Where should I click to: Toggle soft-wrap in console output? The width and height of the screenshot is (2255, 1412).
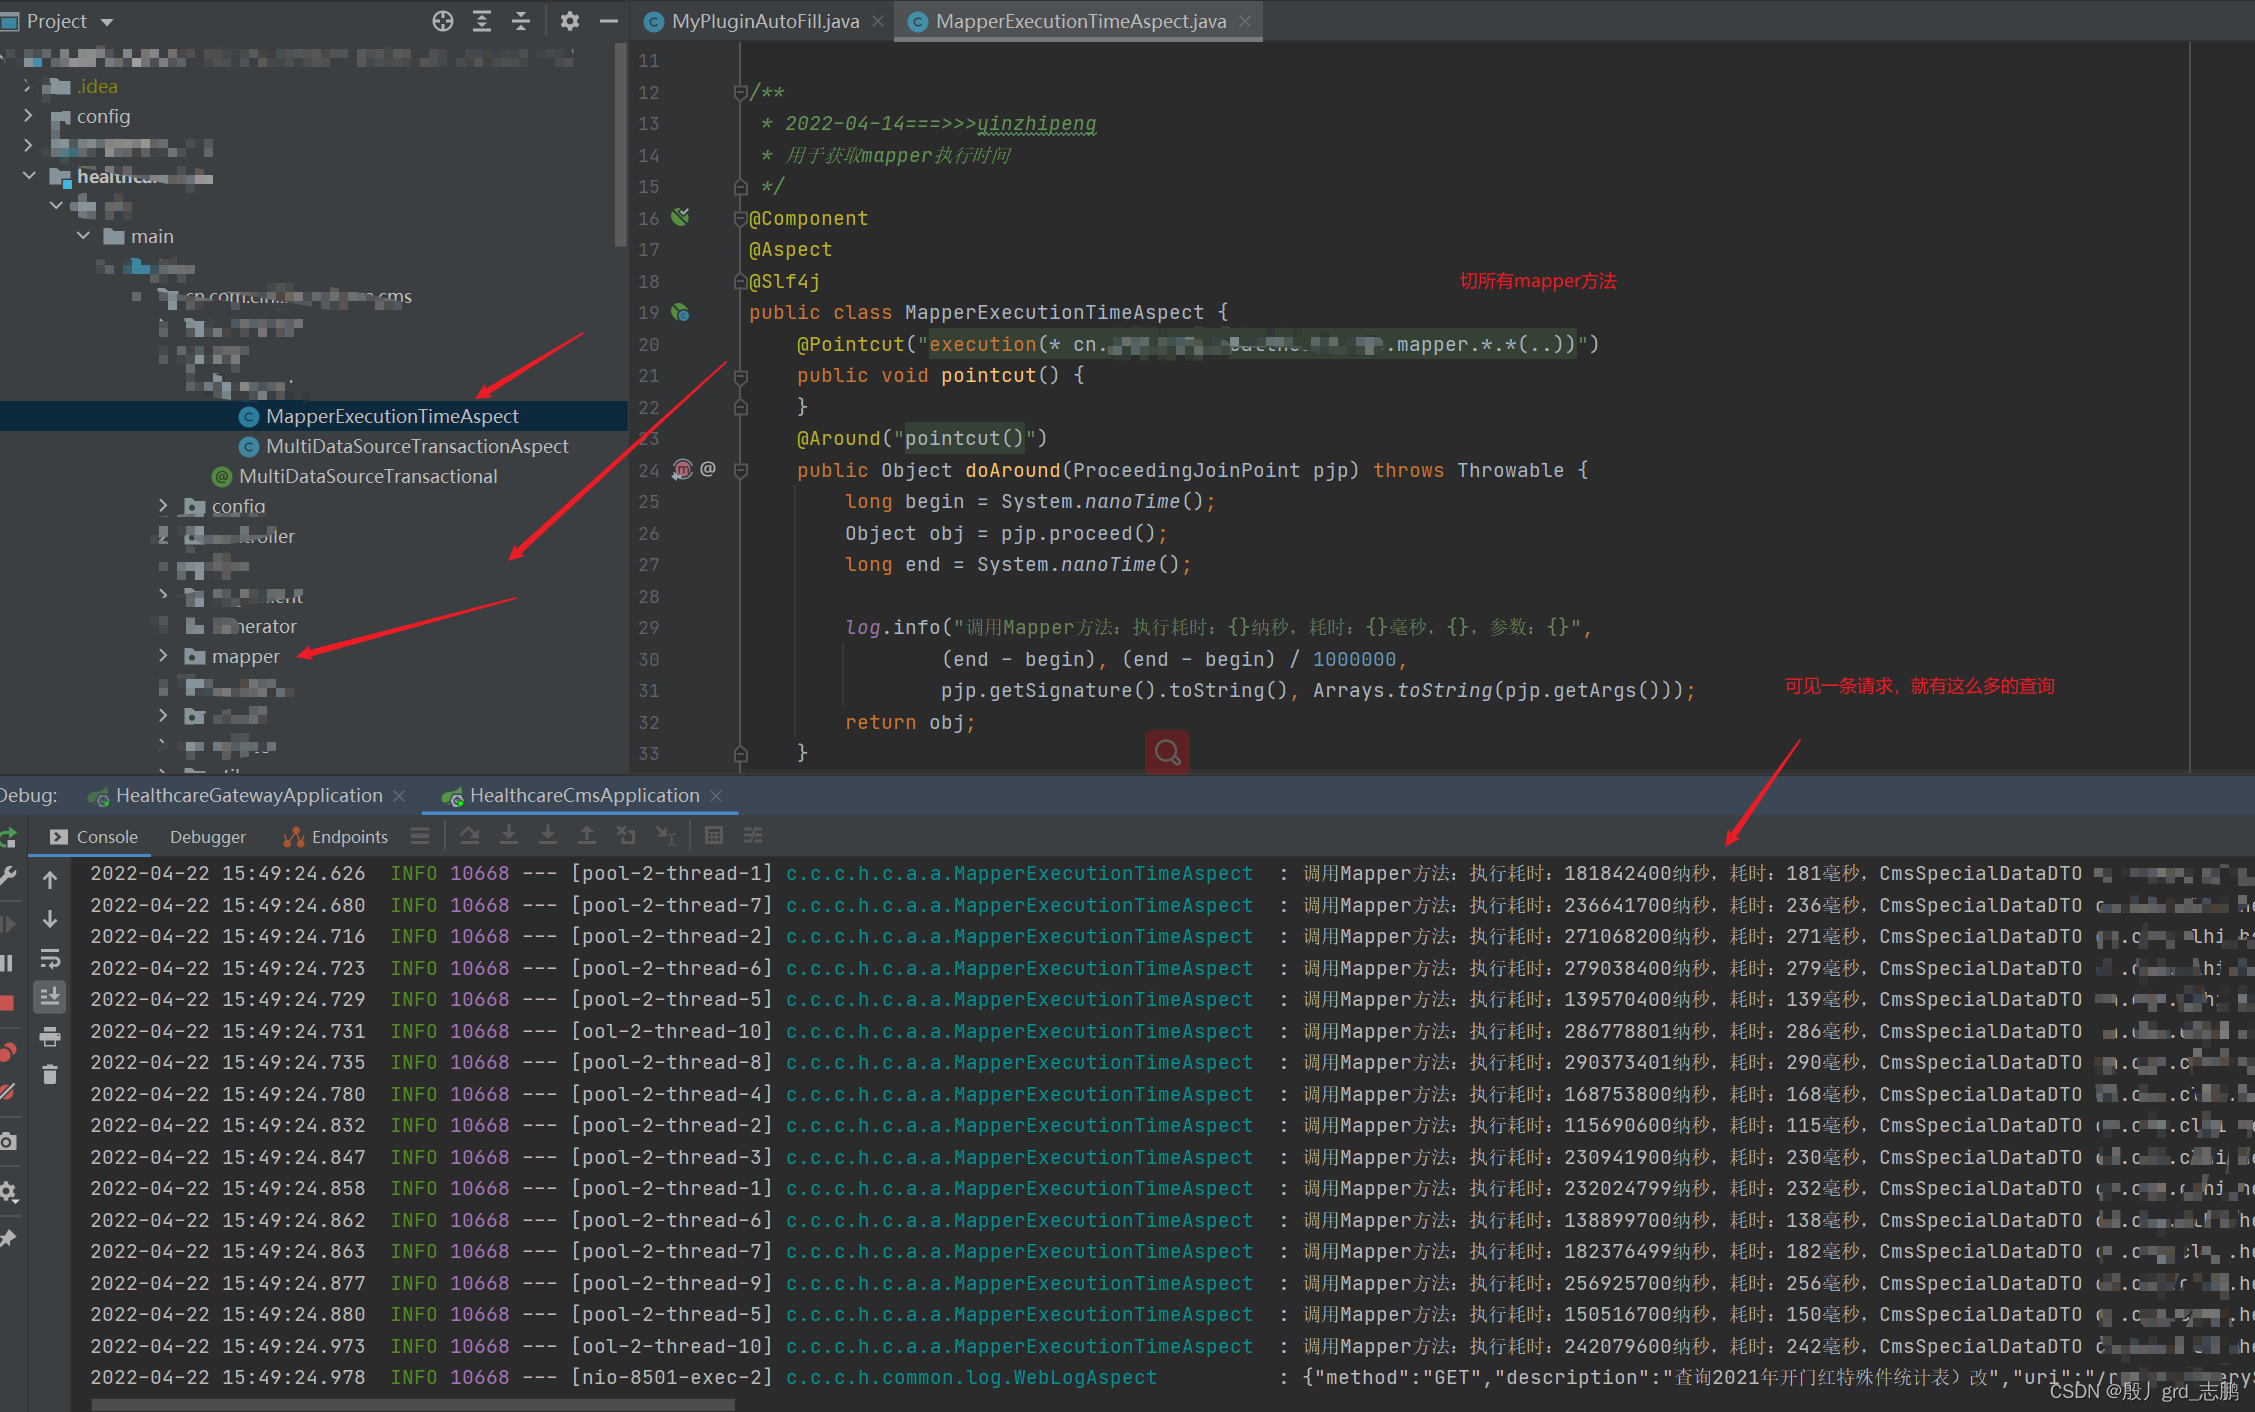(50, 959)
